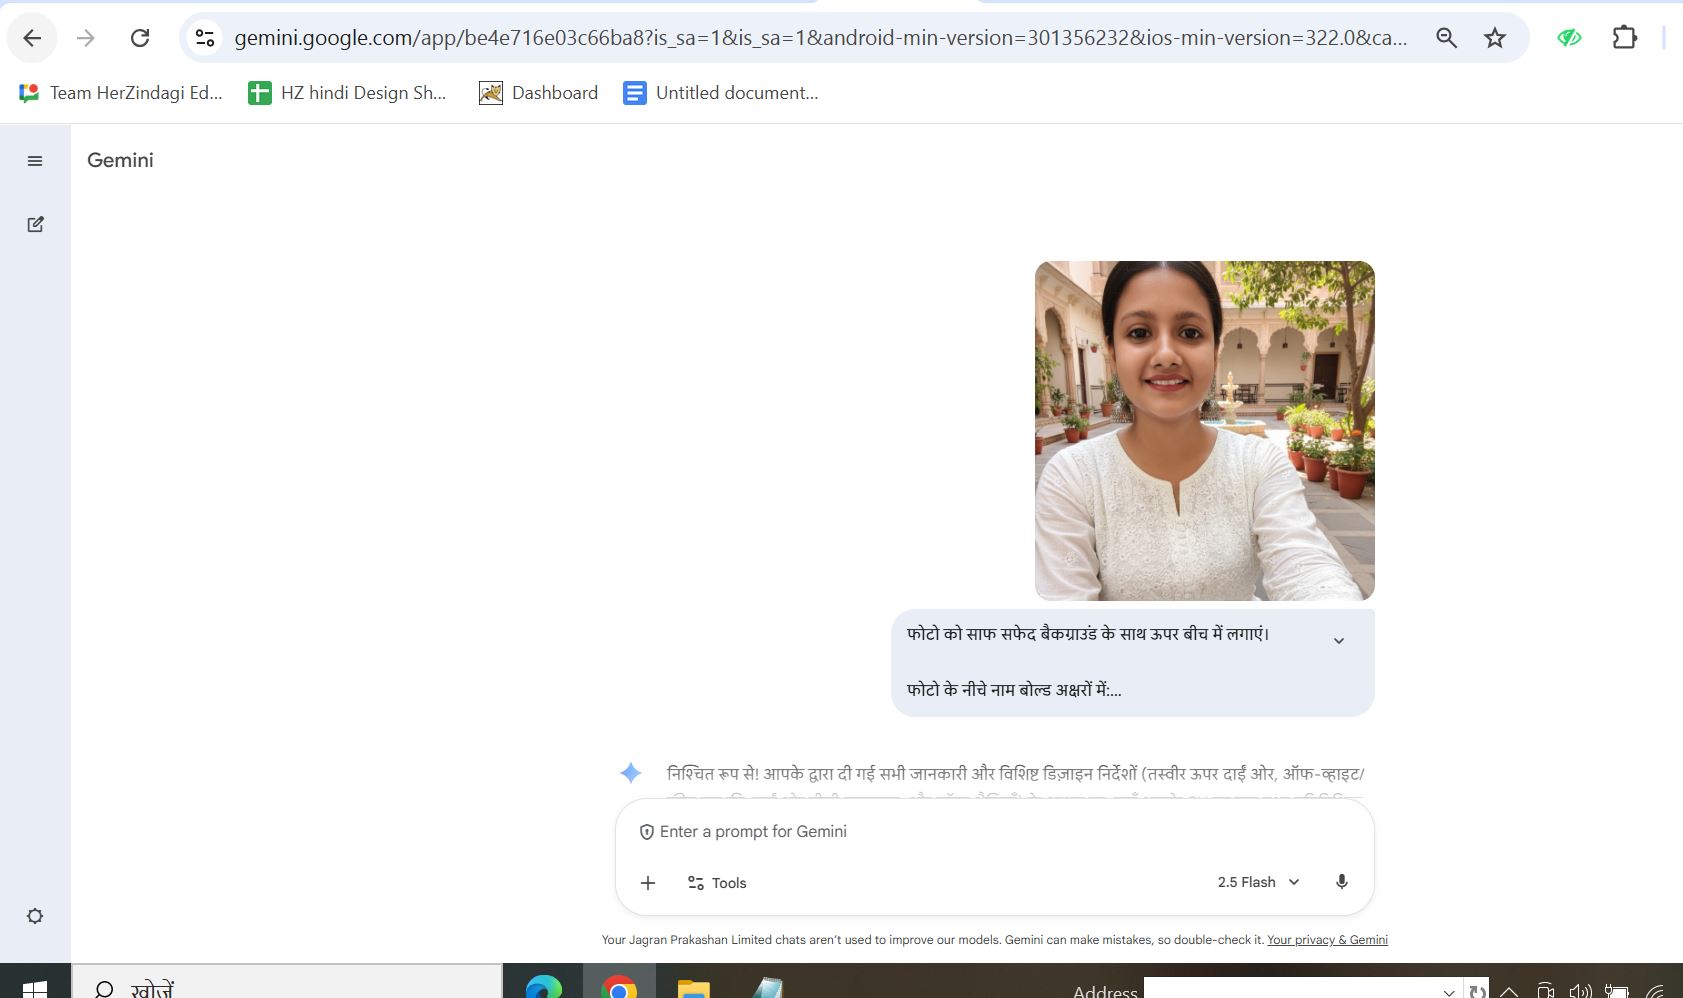
Task: Click the plus icon to attach files
Action: coord(648,883)
